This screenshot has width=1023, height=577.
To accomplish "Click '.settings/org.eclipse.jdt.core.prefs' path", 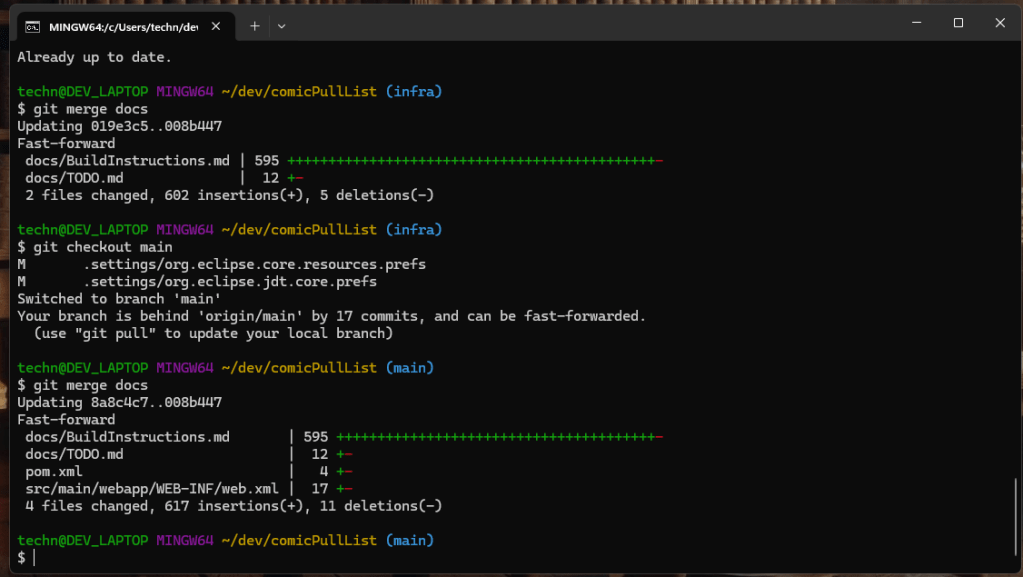I will click(230, 281).
